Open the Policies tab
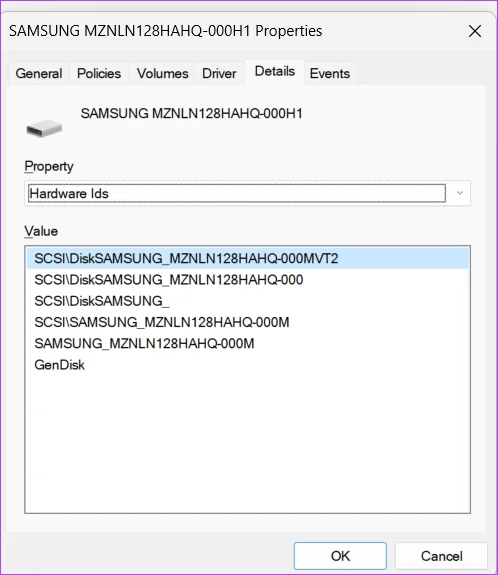This screenshot has width=498, height=575. coord(99,73)
